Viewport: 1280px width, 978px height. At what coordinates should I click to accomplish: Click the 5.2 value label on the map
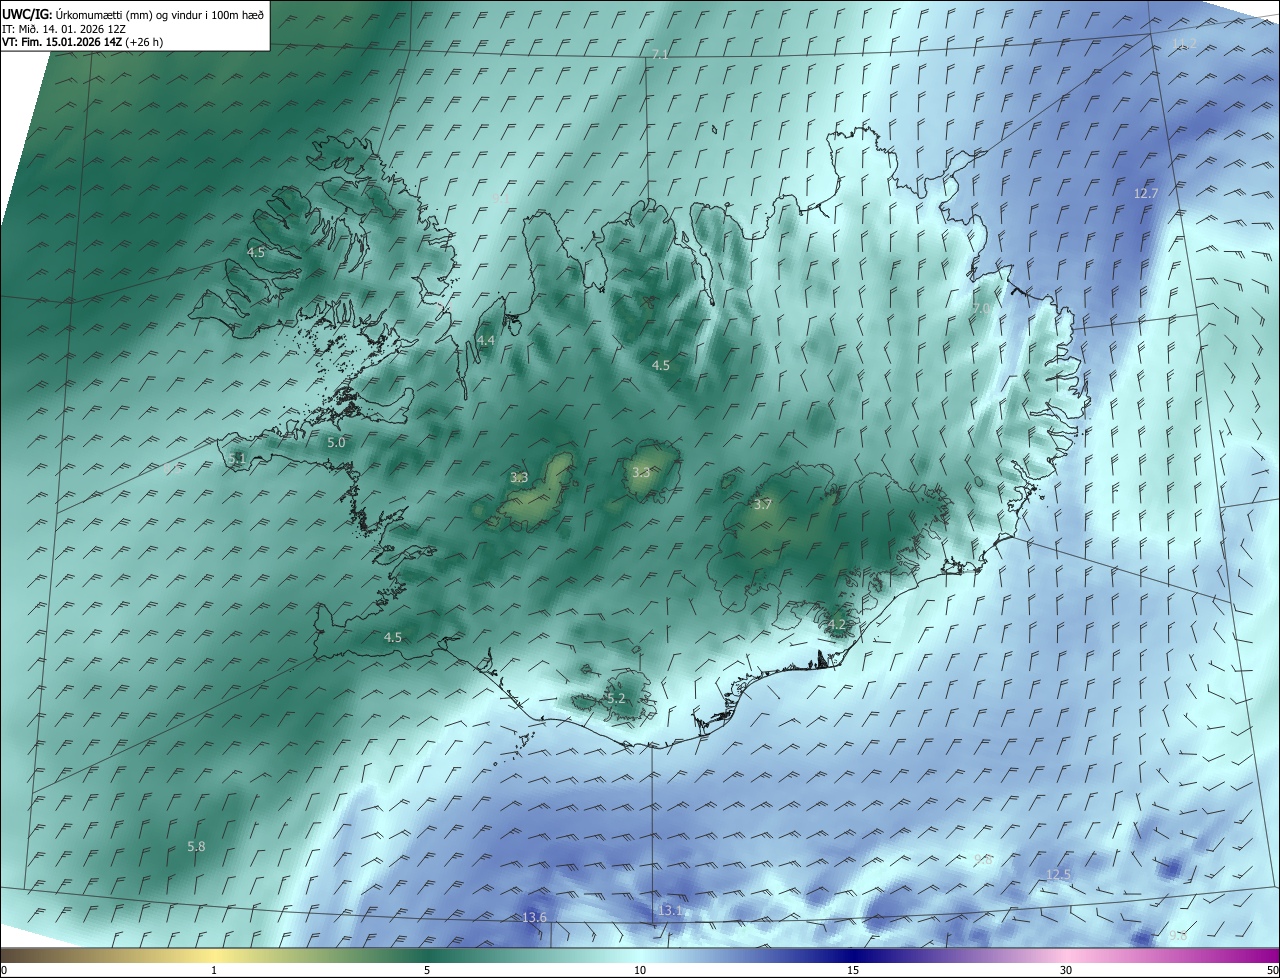(616, 698)
